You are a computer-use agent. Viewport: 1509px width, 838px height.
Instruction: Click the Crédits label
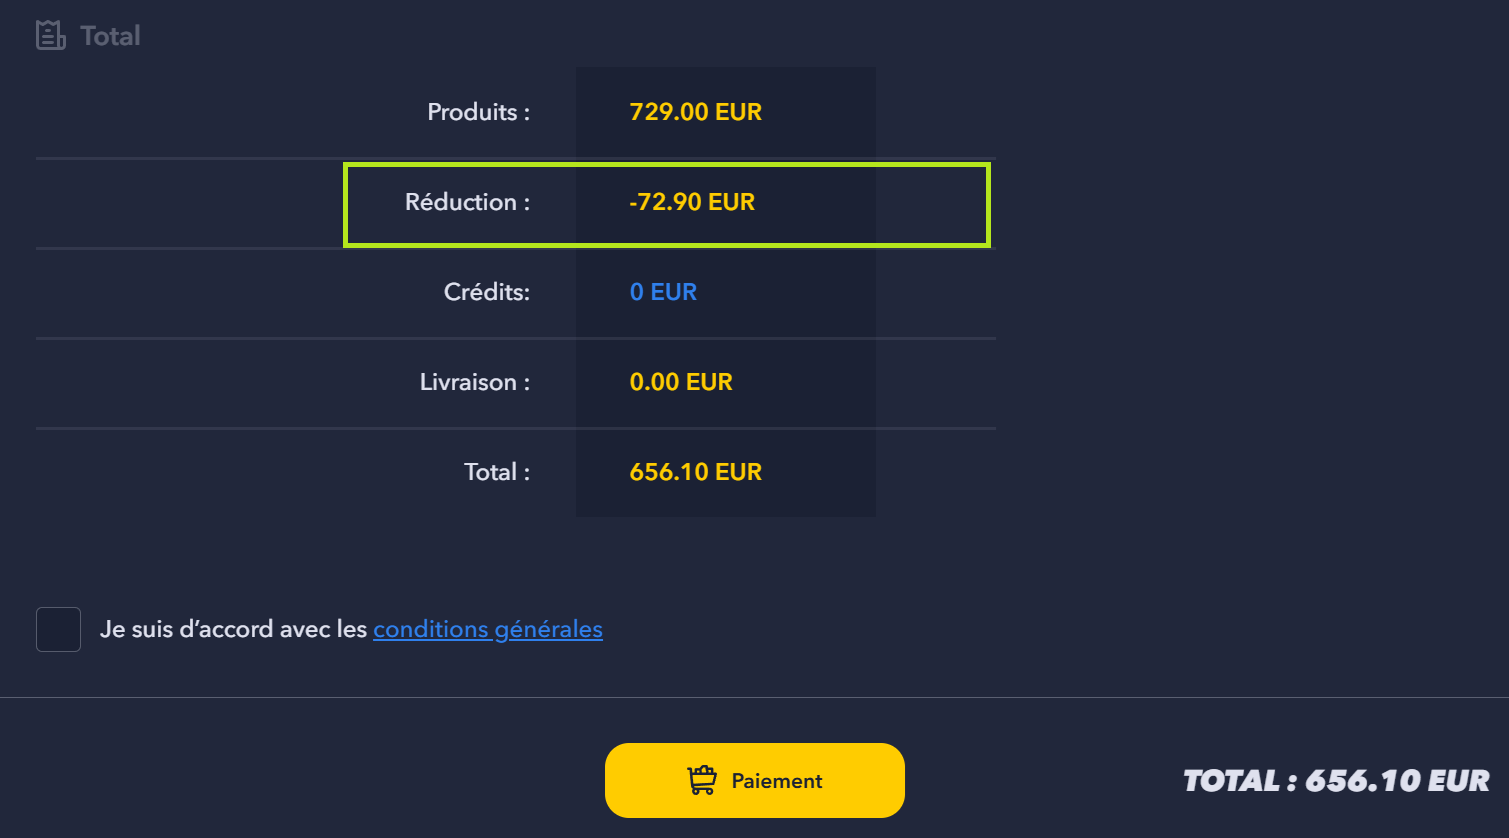[487, 292]
